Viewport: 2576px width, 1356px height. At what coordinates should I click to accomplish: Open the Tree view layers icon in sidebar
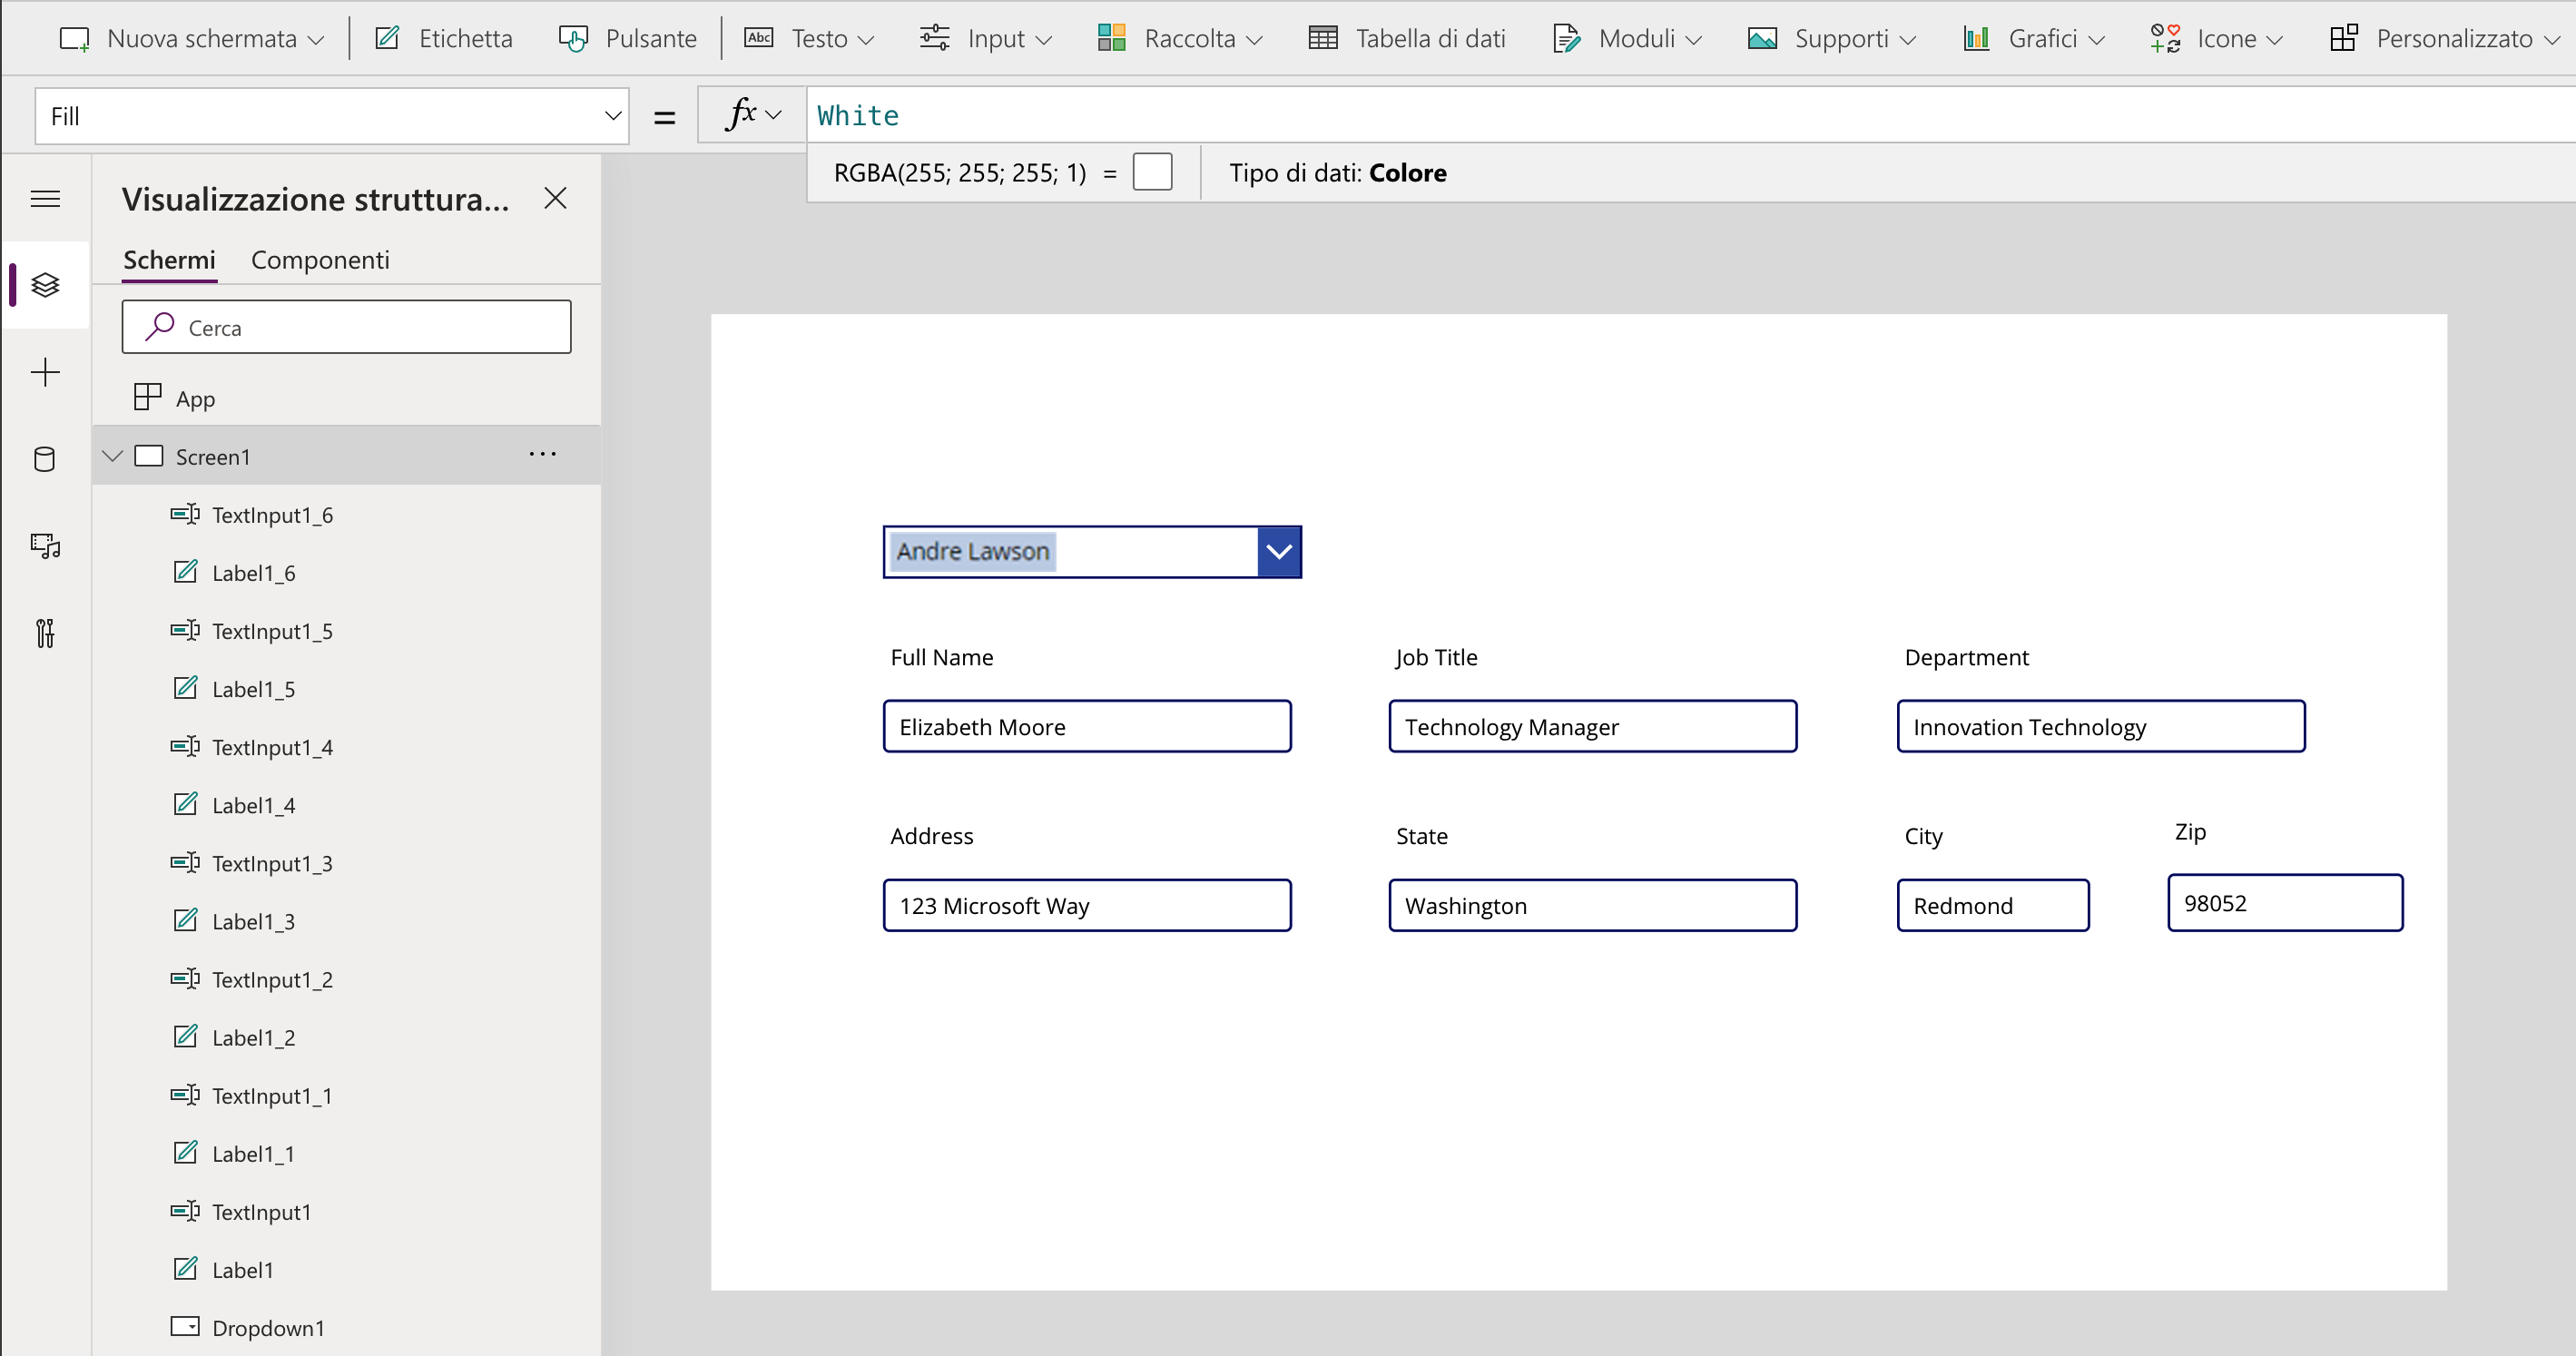click(45, 285)
